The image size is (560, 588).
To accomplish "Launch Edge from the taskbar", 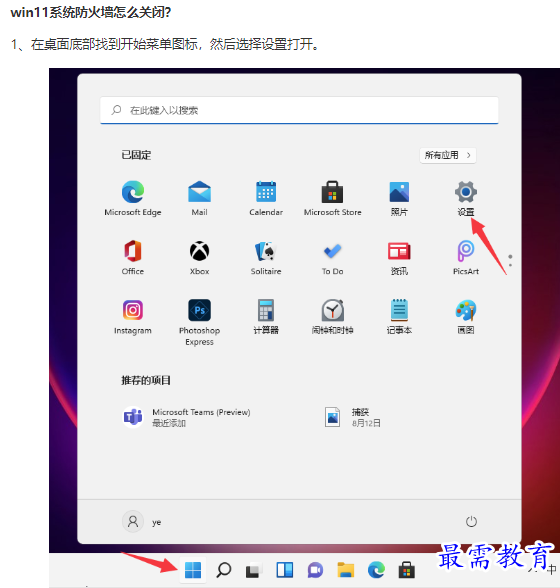I will pos(376,570).
